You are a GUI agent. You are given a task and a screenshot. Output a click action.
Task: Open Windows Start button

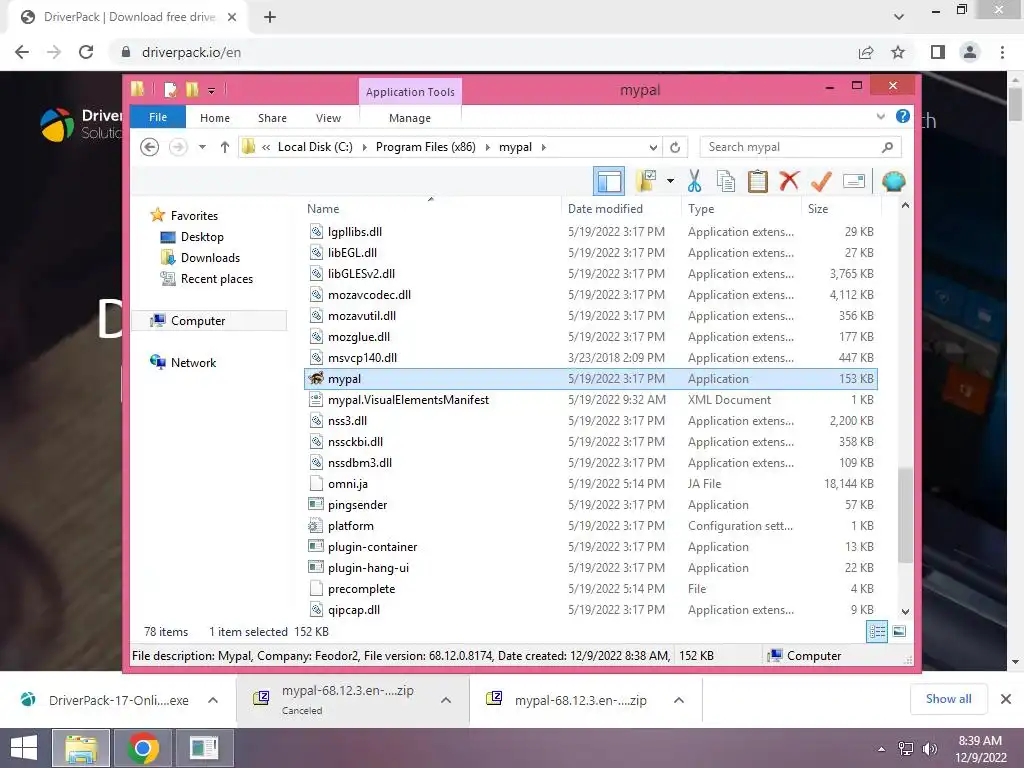pos(24,748)
